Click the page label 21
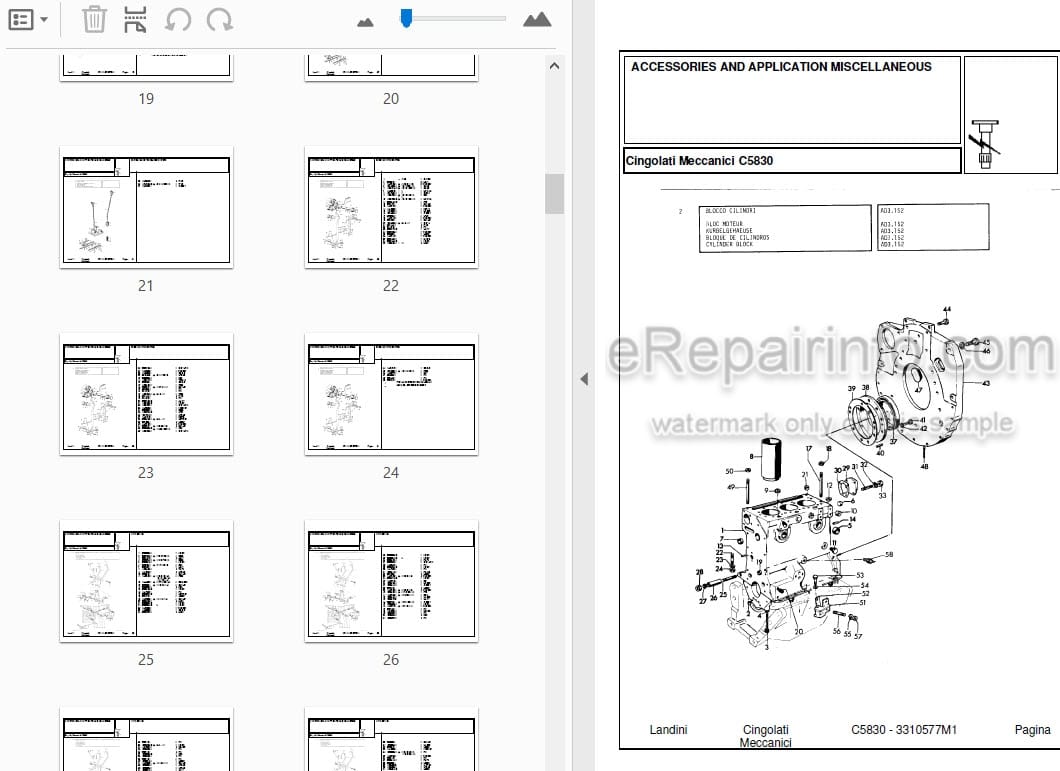This screenshot has height=771, width=1060. point(146,286)
